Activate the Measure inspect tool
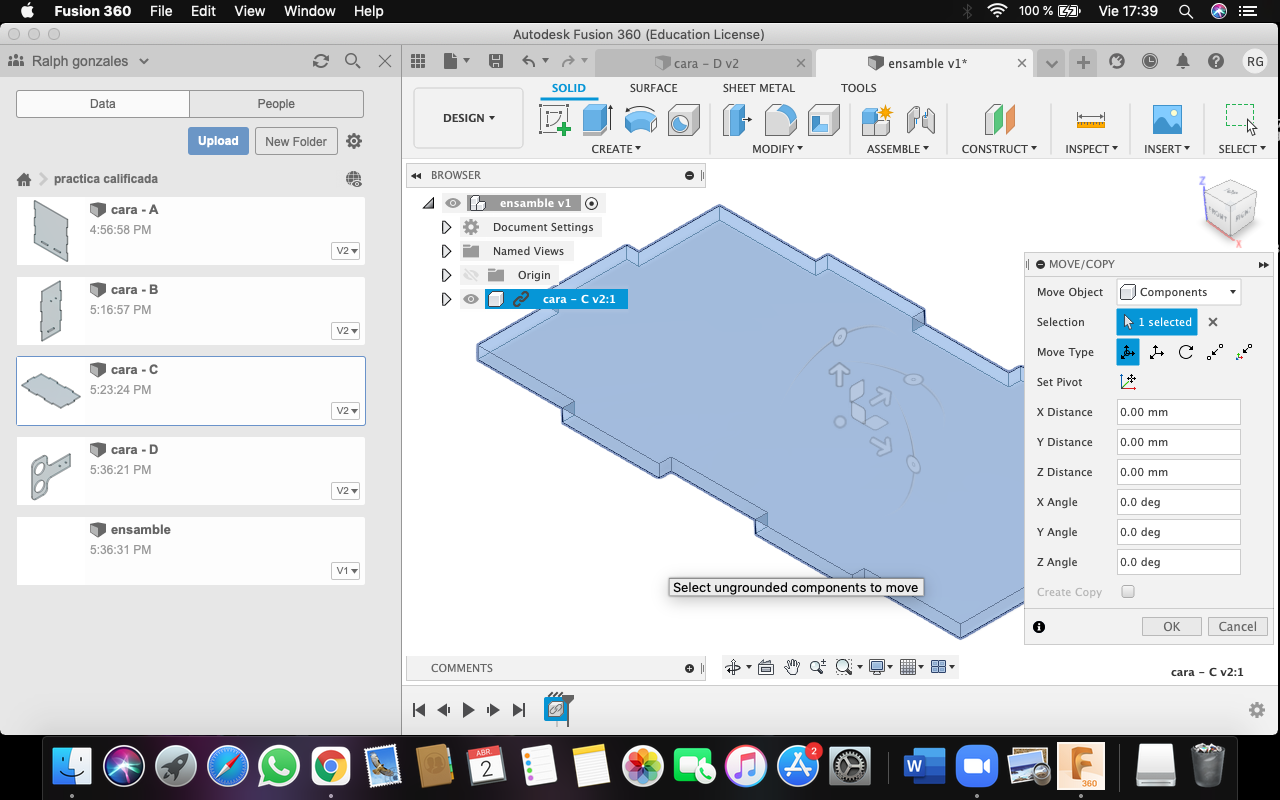1280x800 pixels. pyautogui.click(x=1090, y=120)
